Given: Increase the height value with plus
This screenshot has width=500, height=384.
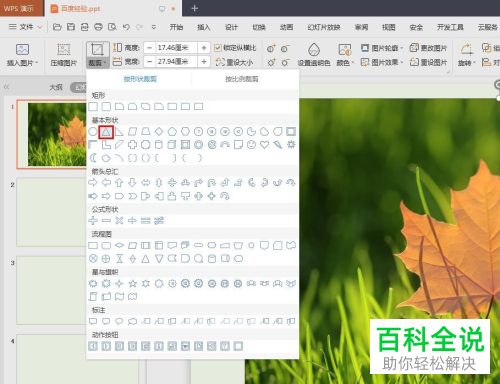Looking at the screenshot, I should coord(204,48).
